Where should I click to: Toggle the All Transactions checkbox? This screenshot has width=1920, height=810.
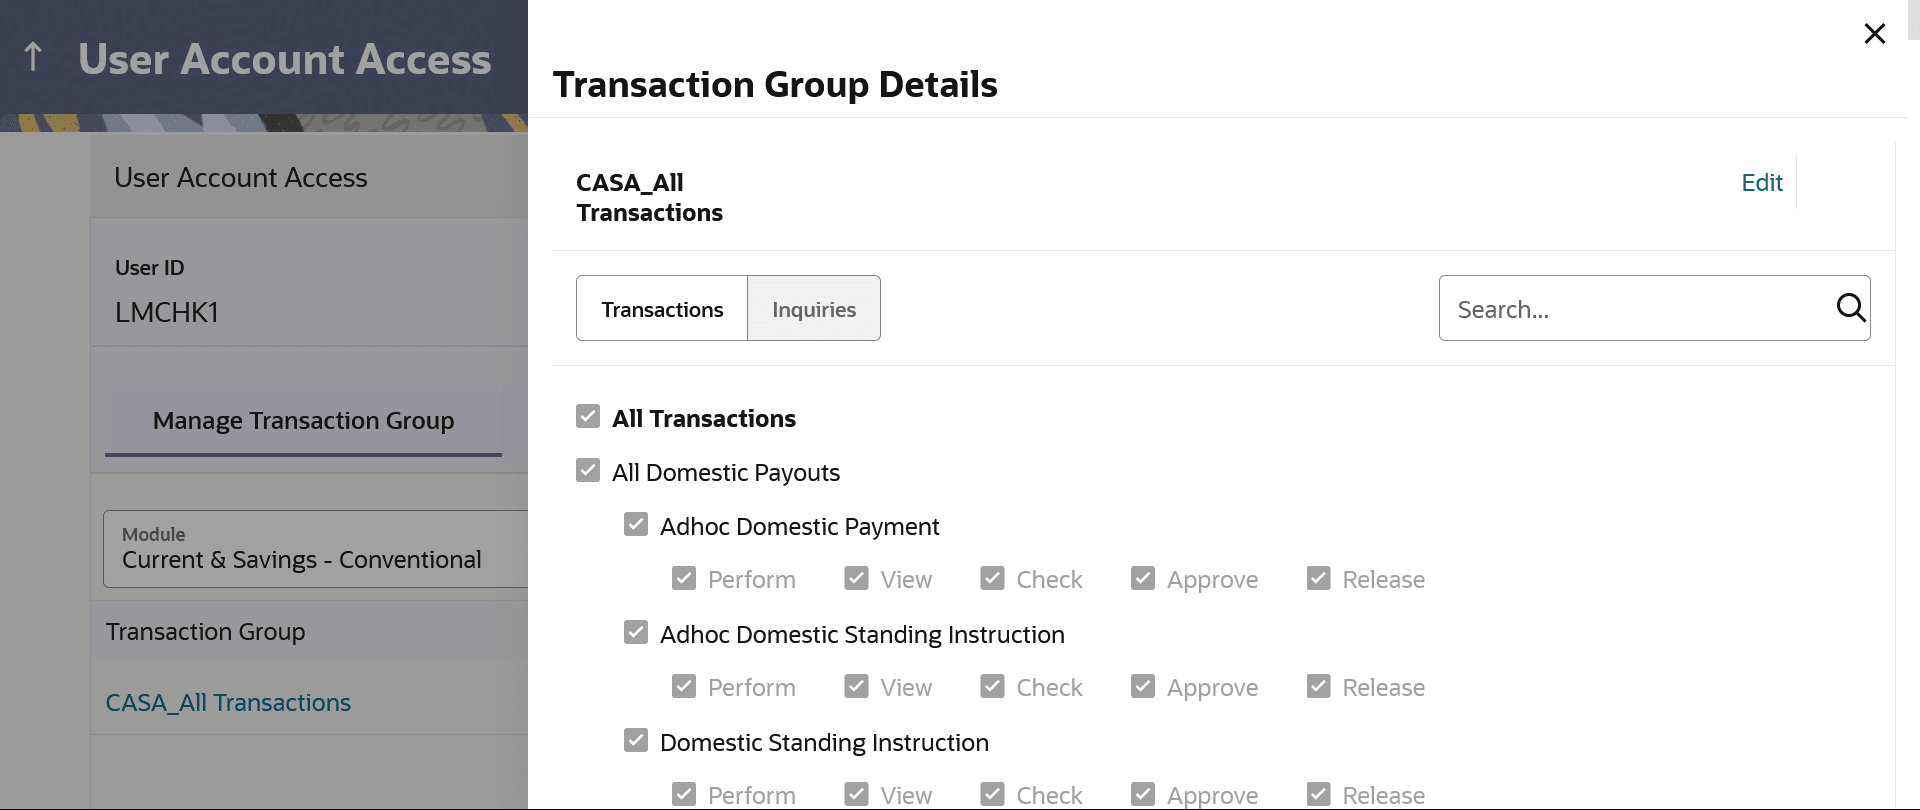(588, 417)
